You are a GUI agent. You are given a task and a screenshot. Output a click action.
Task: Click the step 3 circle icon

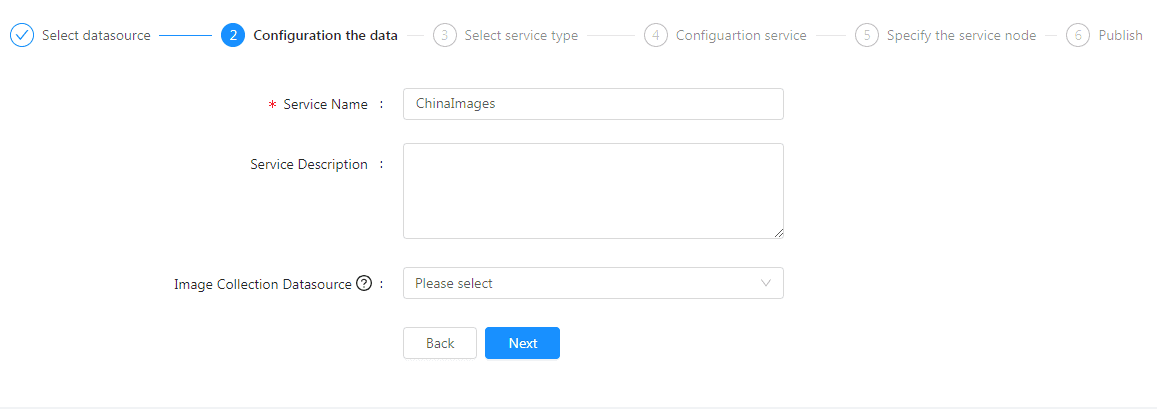445,35
